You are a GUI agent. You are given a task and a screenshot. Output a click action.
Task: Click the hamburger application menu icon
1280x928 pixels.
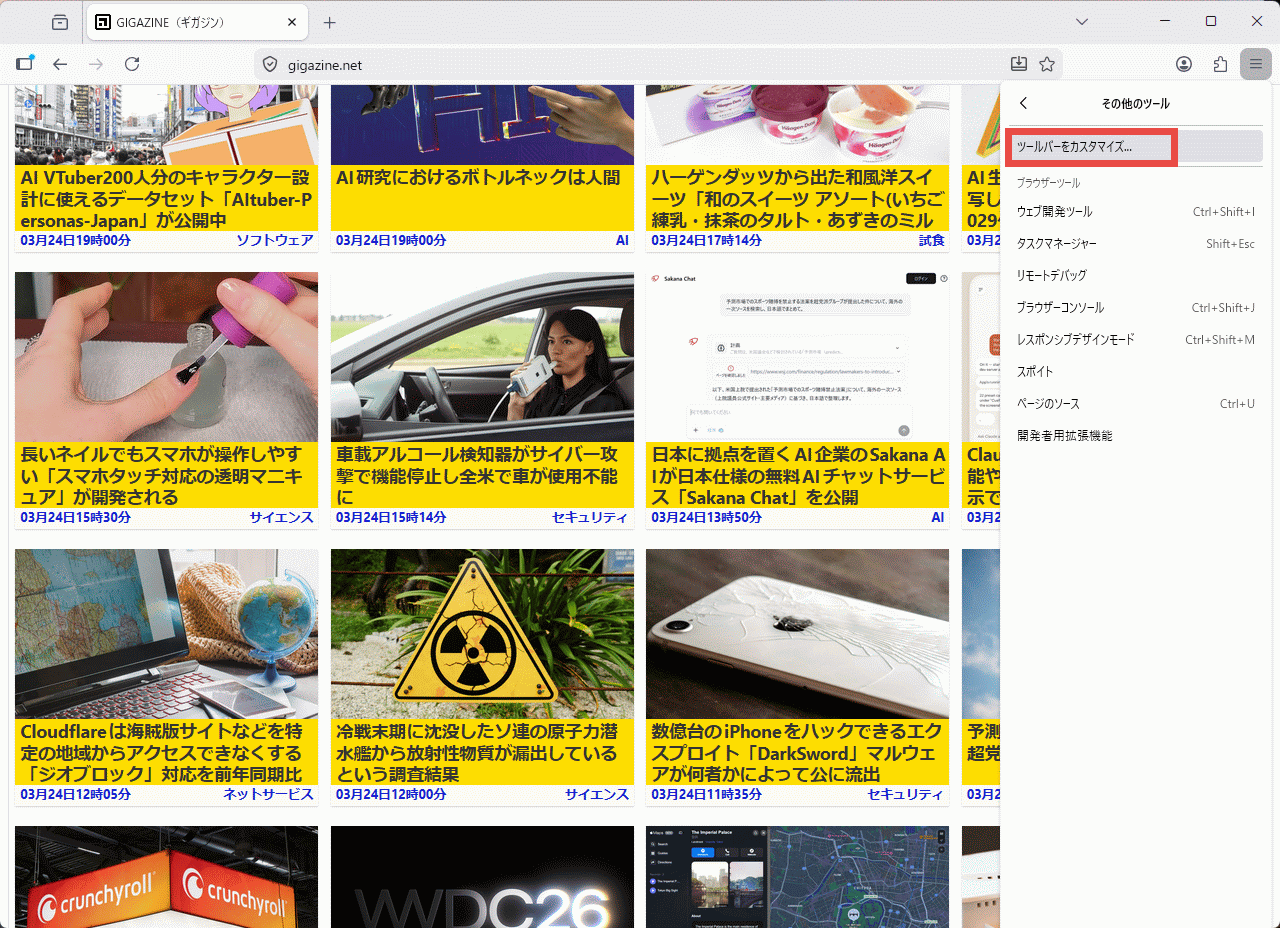click(1255, 64)
